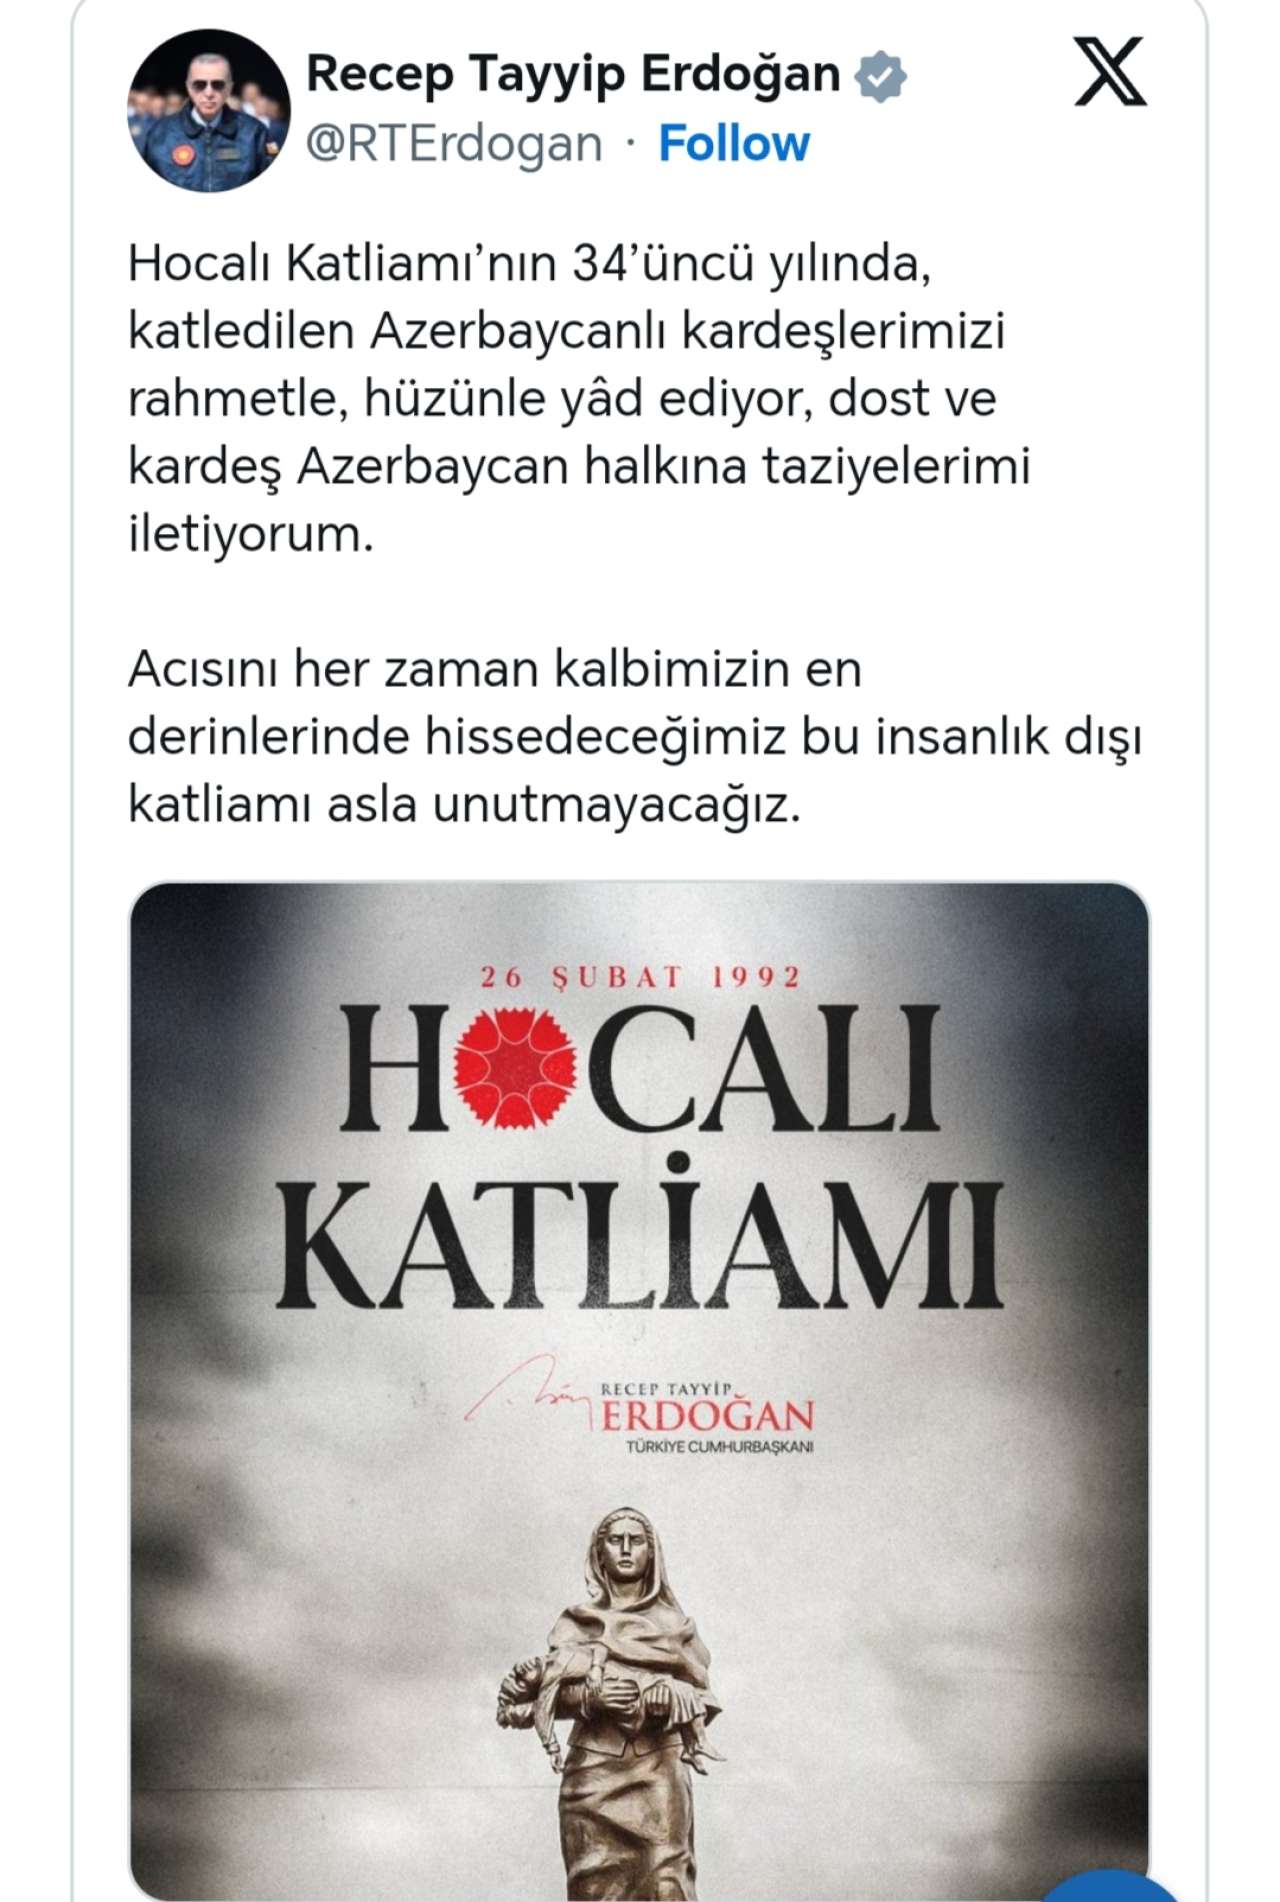Open the X logo link

click(x=1110, y=72)
